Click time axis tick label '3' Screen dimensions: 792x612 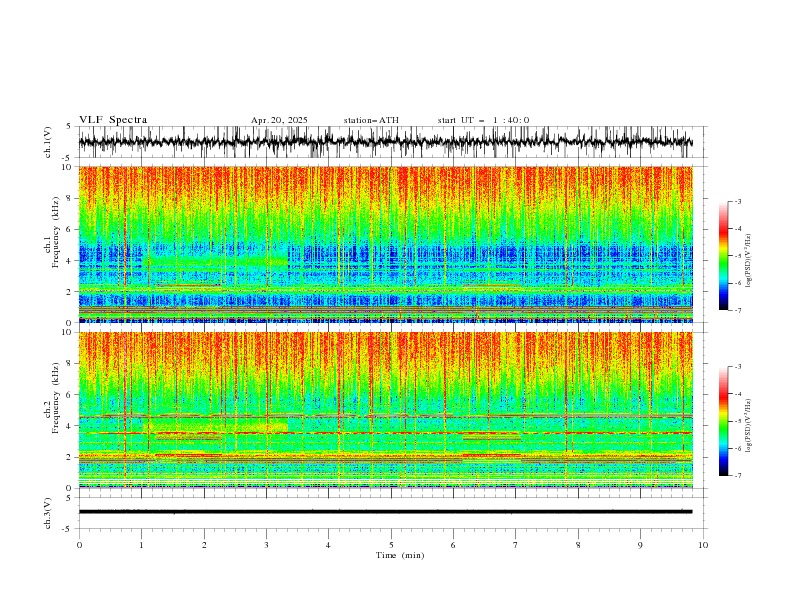click(x=266, y=545)
